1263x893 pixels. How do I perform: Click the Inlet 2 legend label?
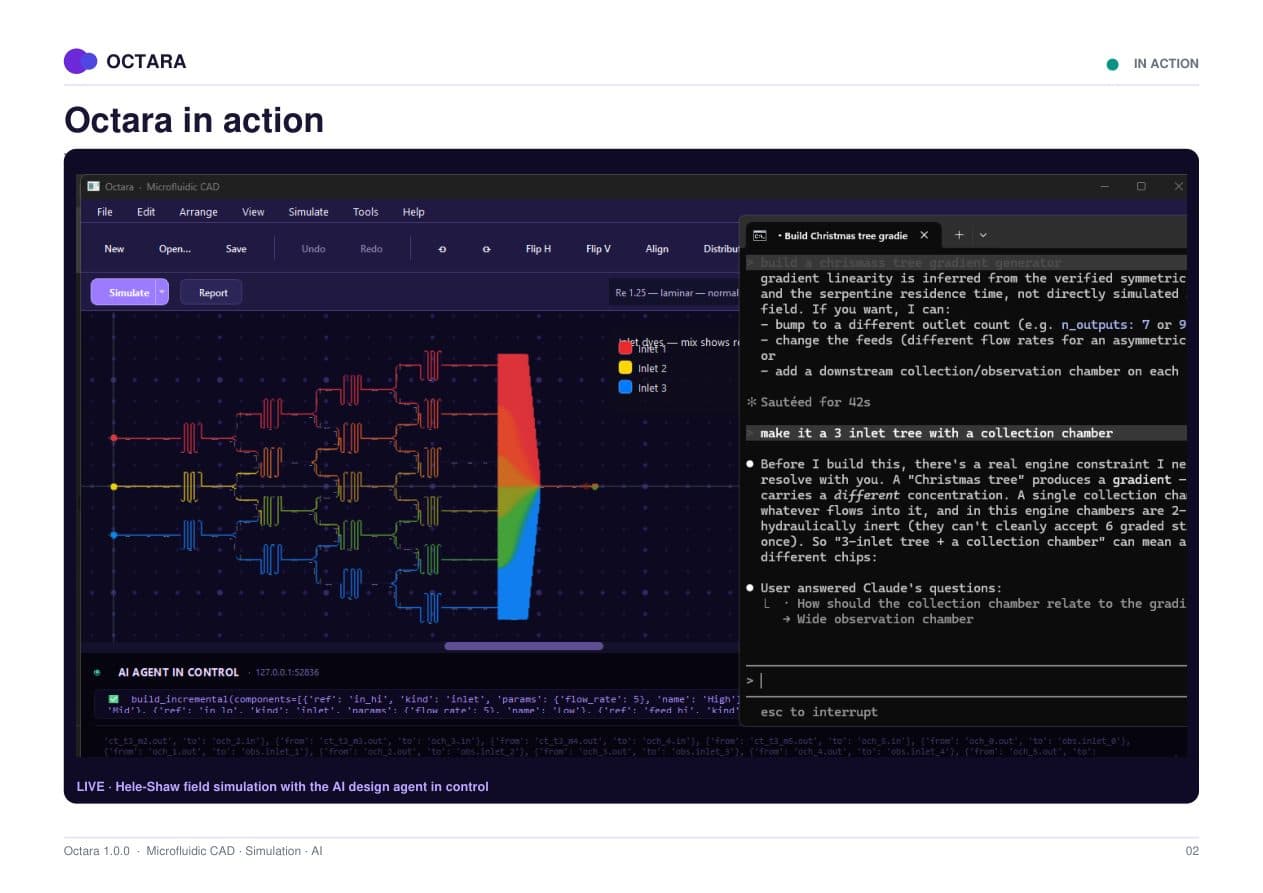pos(652,369)
